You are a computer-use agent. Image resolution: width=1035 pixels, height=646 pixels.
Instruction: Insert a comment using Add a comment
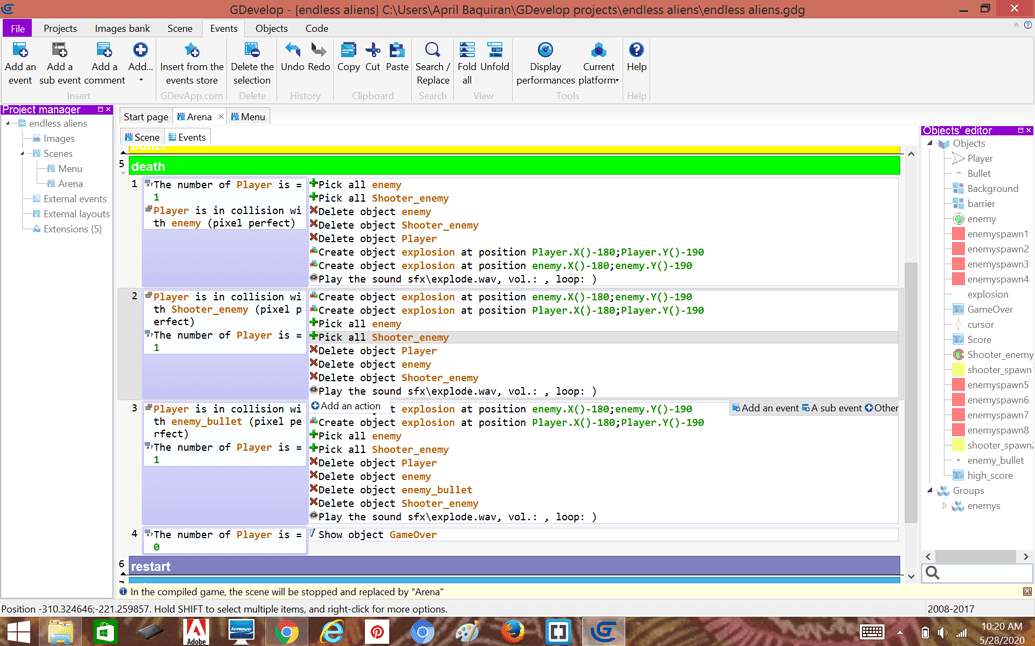click(x=104, y=51)
